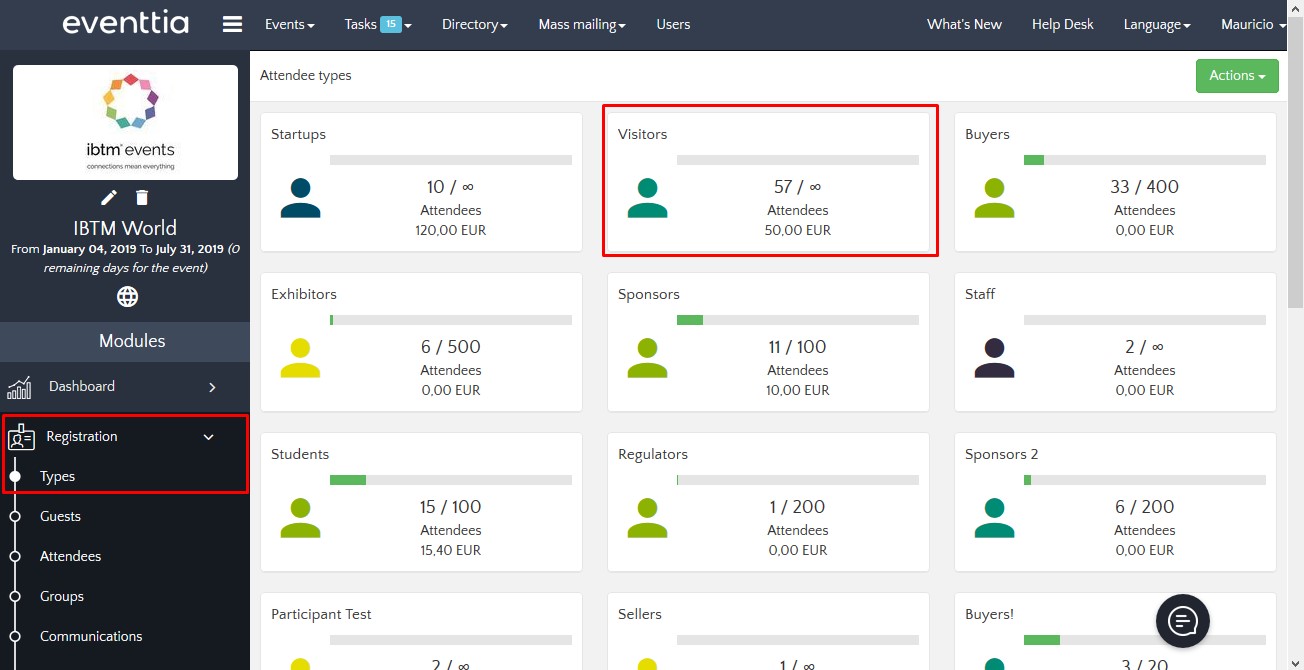Click the Buyers capacity progress bar
Screen dimensions: 1304x670
click(1144, 160)
